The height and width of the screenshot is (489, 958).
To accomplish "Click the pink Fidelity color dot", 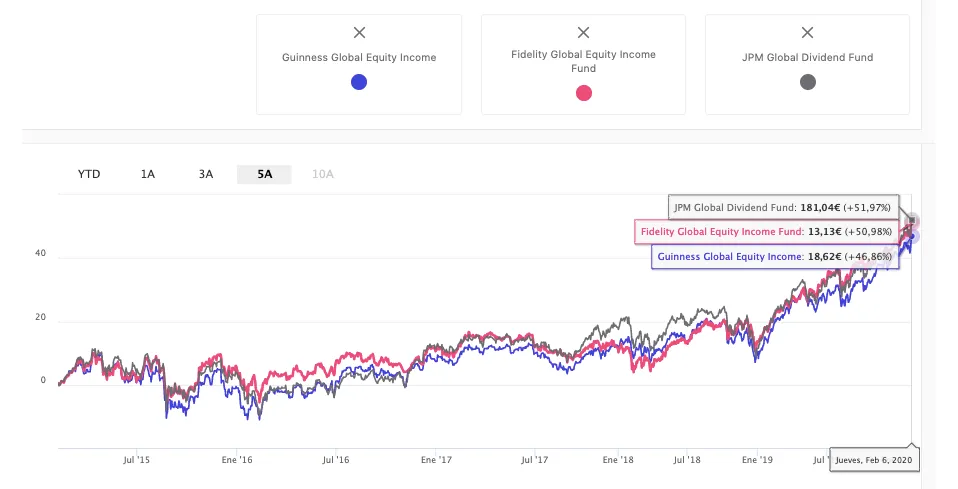I will tap(584, 93).
